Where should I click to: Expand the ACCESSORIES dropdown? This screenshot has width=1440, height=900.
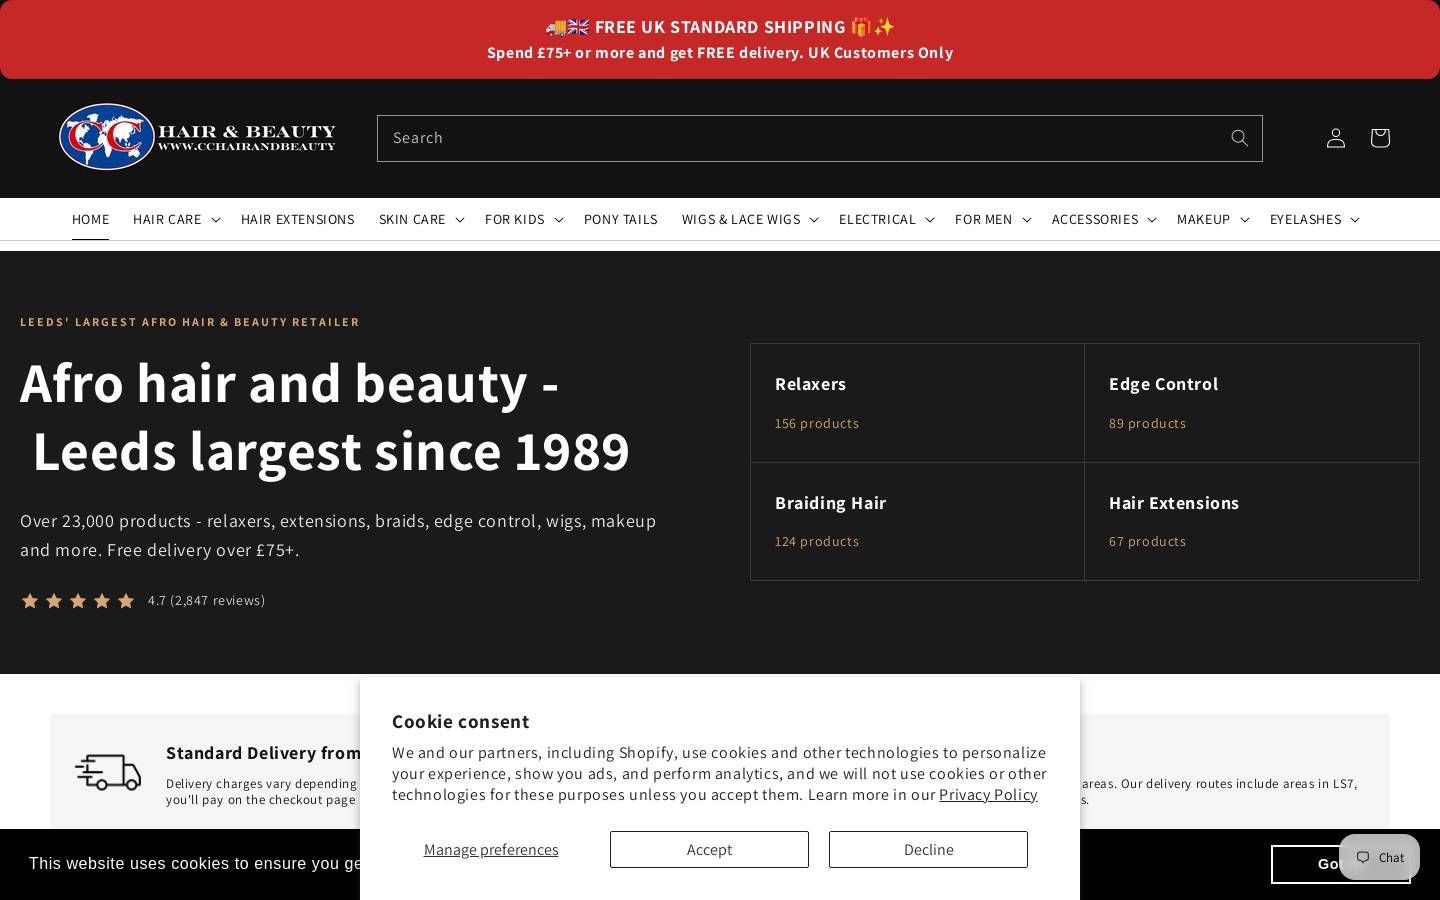pos(1104,219)
